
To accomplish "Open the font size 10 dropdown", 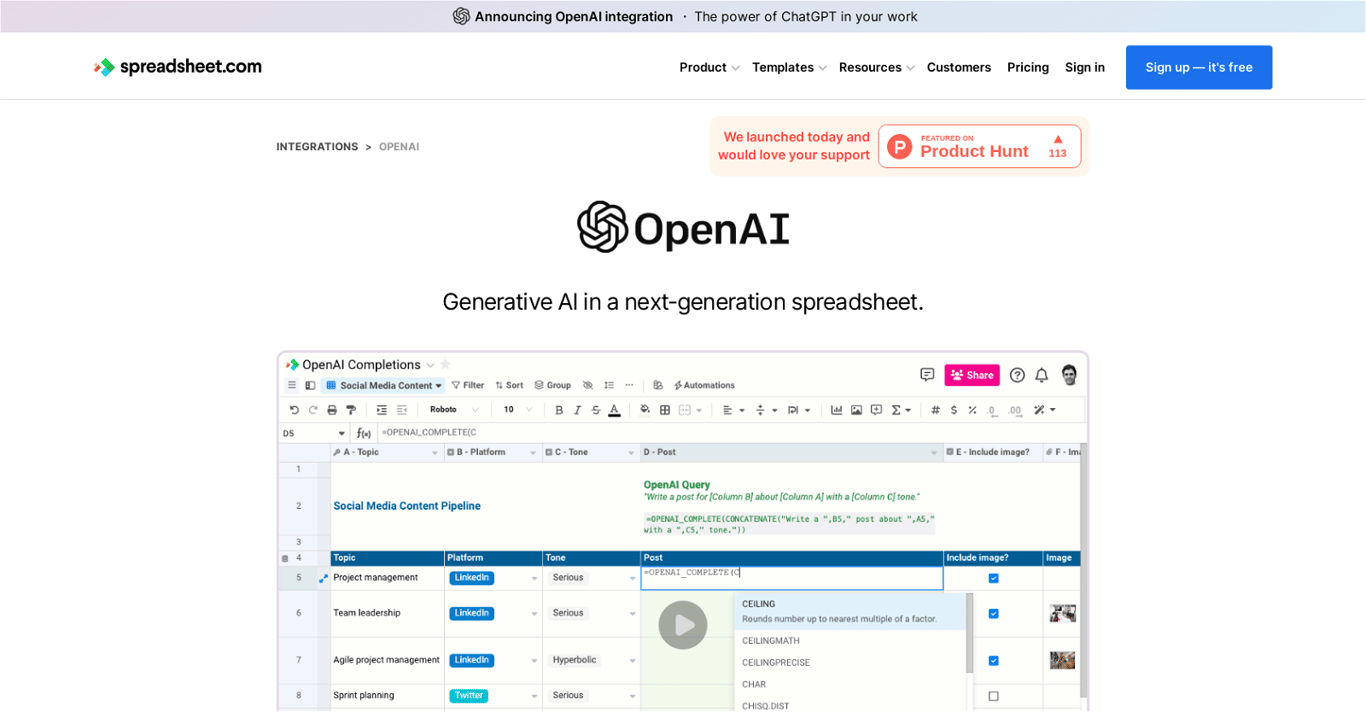I will pyautogui.click(x=520, y=410).
